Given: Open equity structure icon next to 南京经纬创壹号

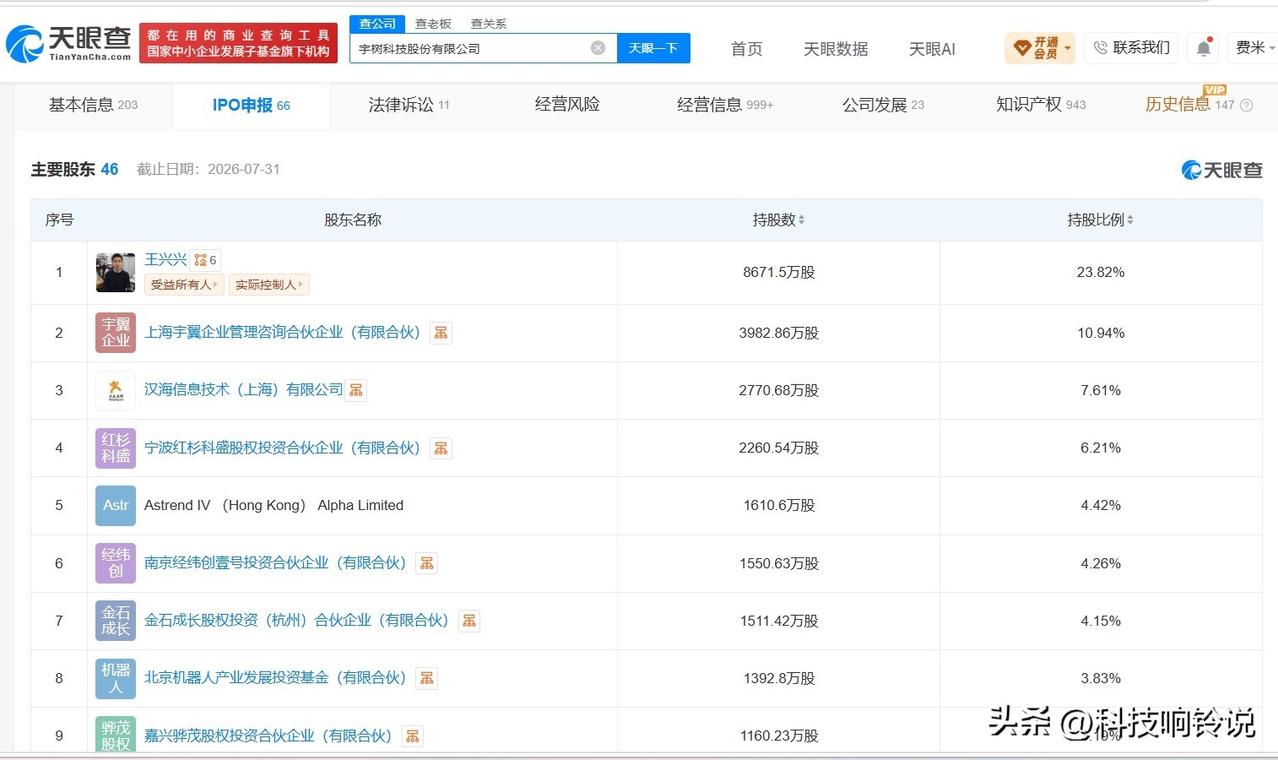Looking at the screenshot, I should [427, 563].
